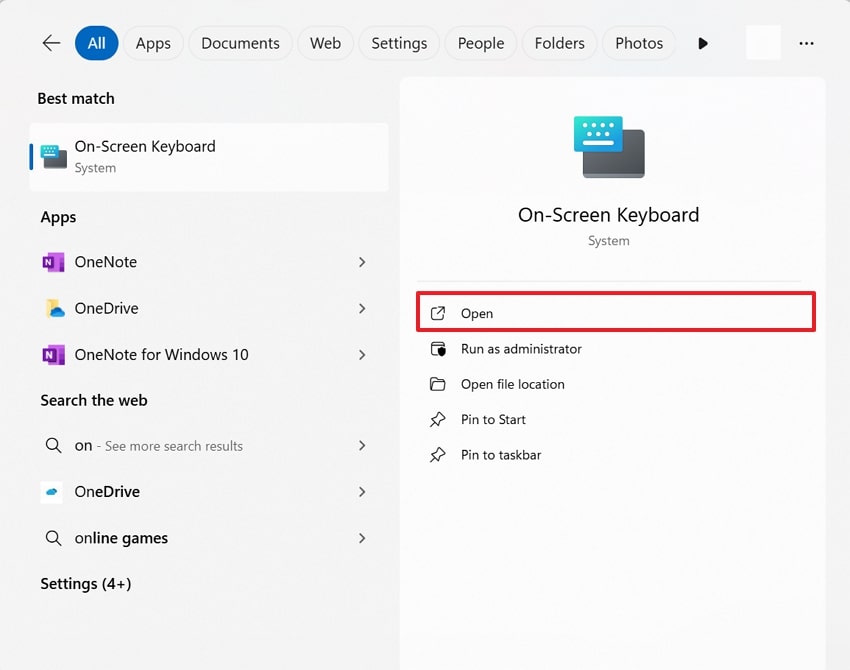Click the OneDrive folder cloud icon
Screen dimensions: 850x670
click(54, 308)
